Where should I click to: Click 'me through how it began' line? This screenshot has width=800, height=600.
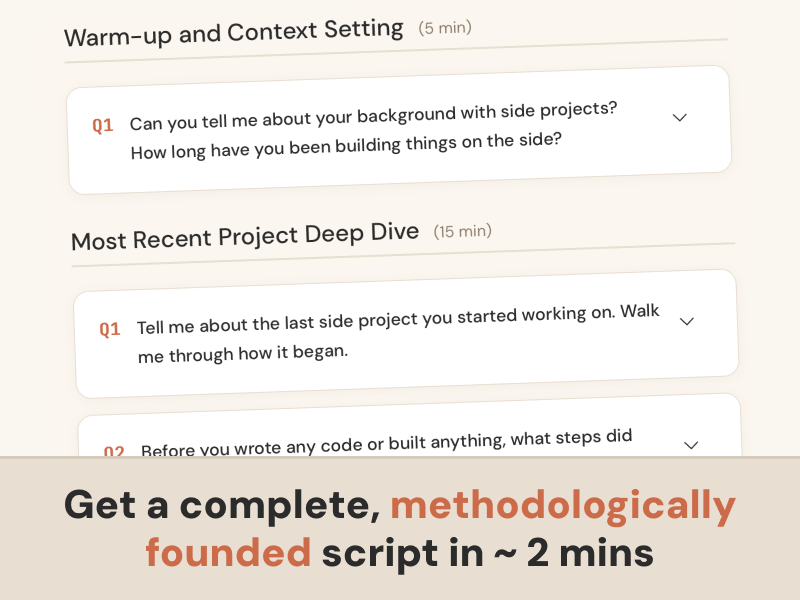coord(243,354)
